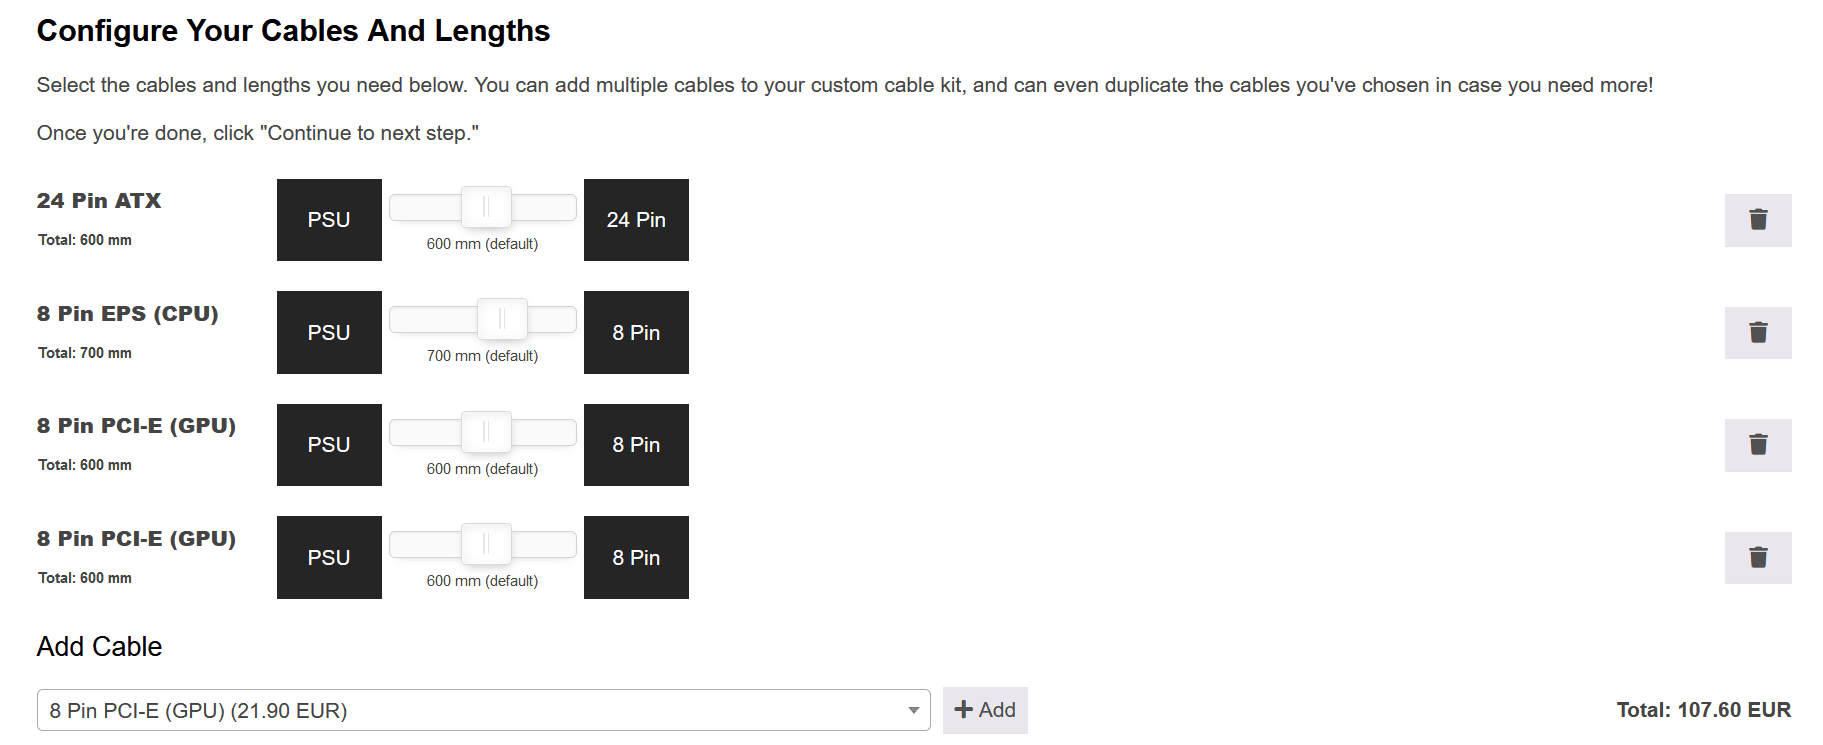Click the 24 Pin ATX length slider handle
The width and height of the screenshot is (1823, 745).
pyautogui.click(x=486, y=207)
